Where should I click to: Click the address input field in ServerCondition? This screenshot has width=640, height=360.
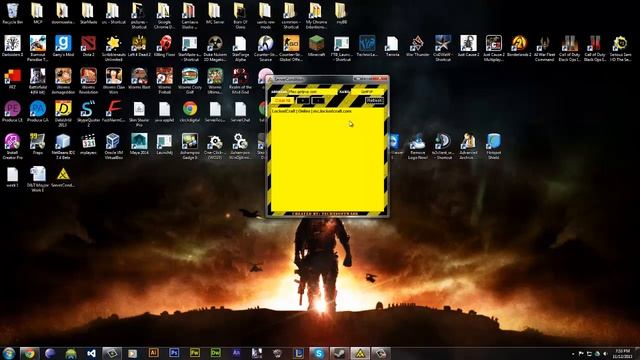312,92
